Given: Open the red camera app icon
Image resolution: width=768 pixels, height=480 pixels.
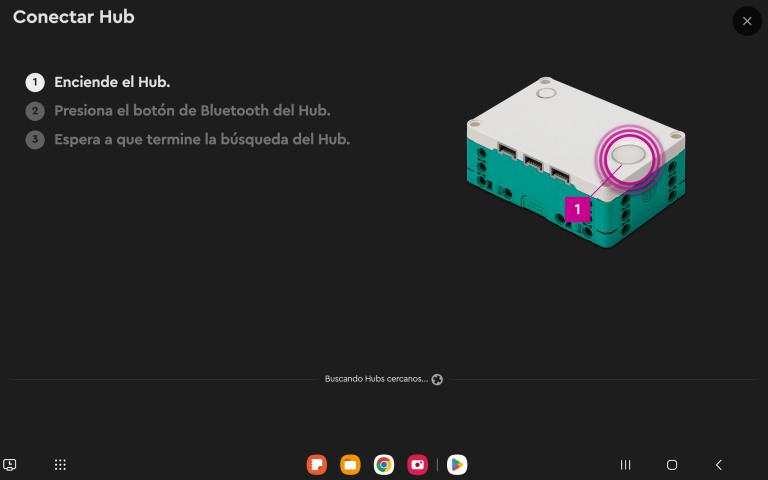Looking at the screenshot, I should point(417,464).
